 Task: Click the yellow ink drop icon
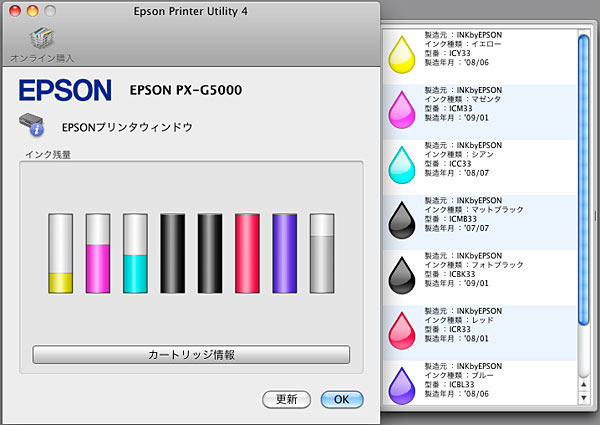coord(401,54)
